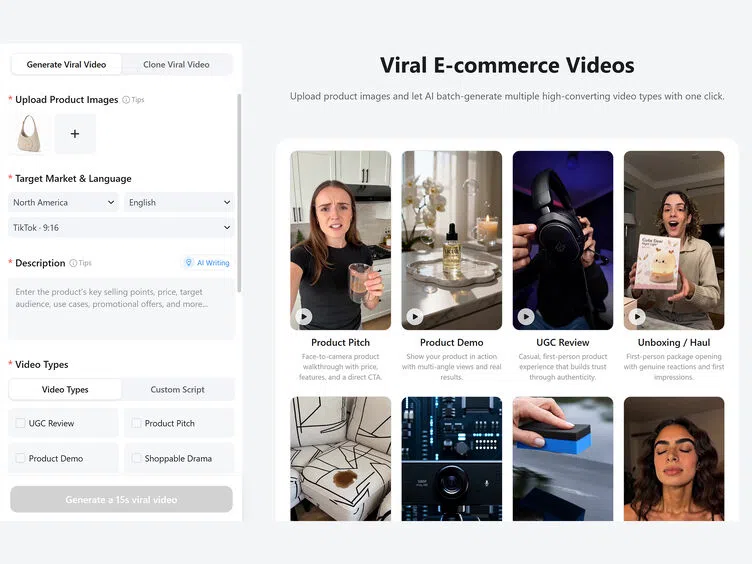Click the plus icon to add product image
Viewport: 752px width, 564px height.
75,134
